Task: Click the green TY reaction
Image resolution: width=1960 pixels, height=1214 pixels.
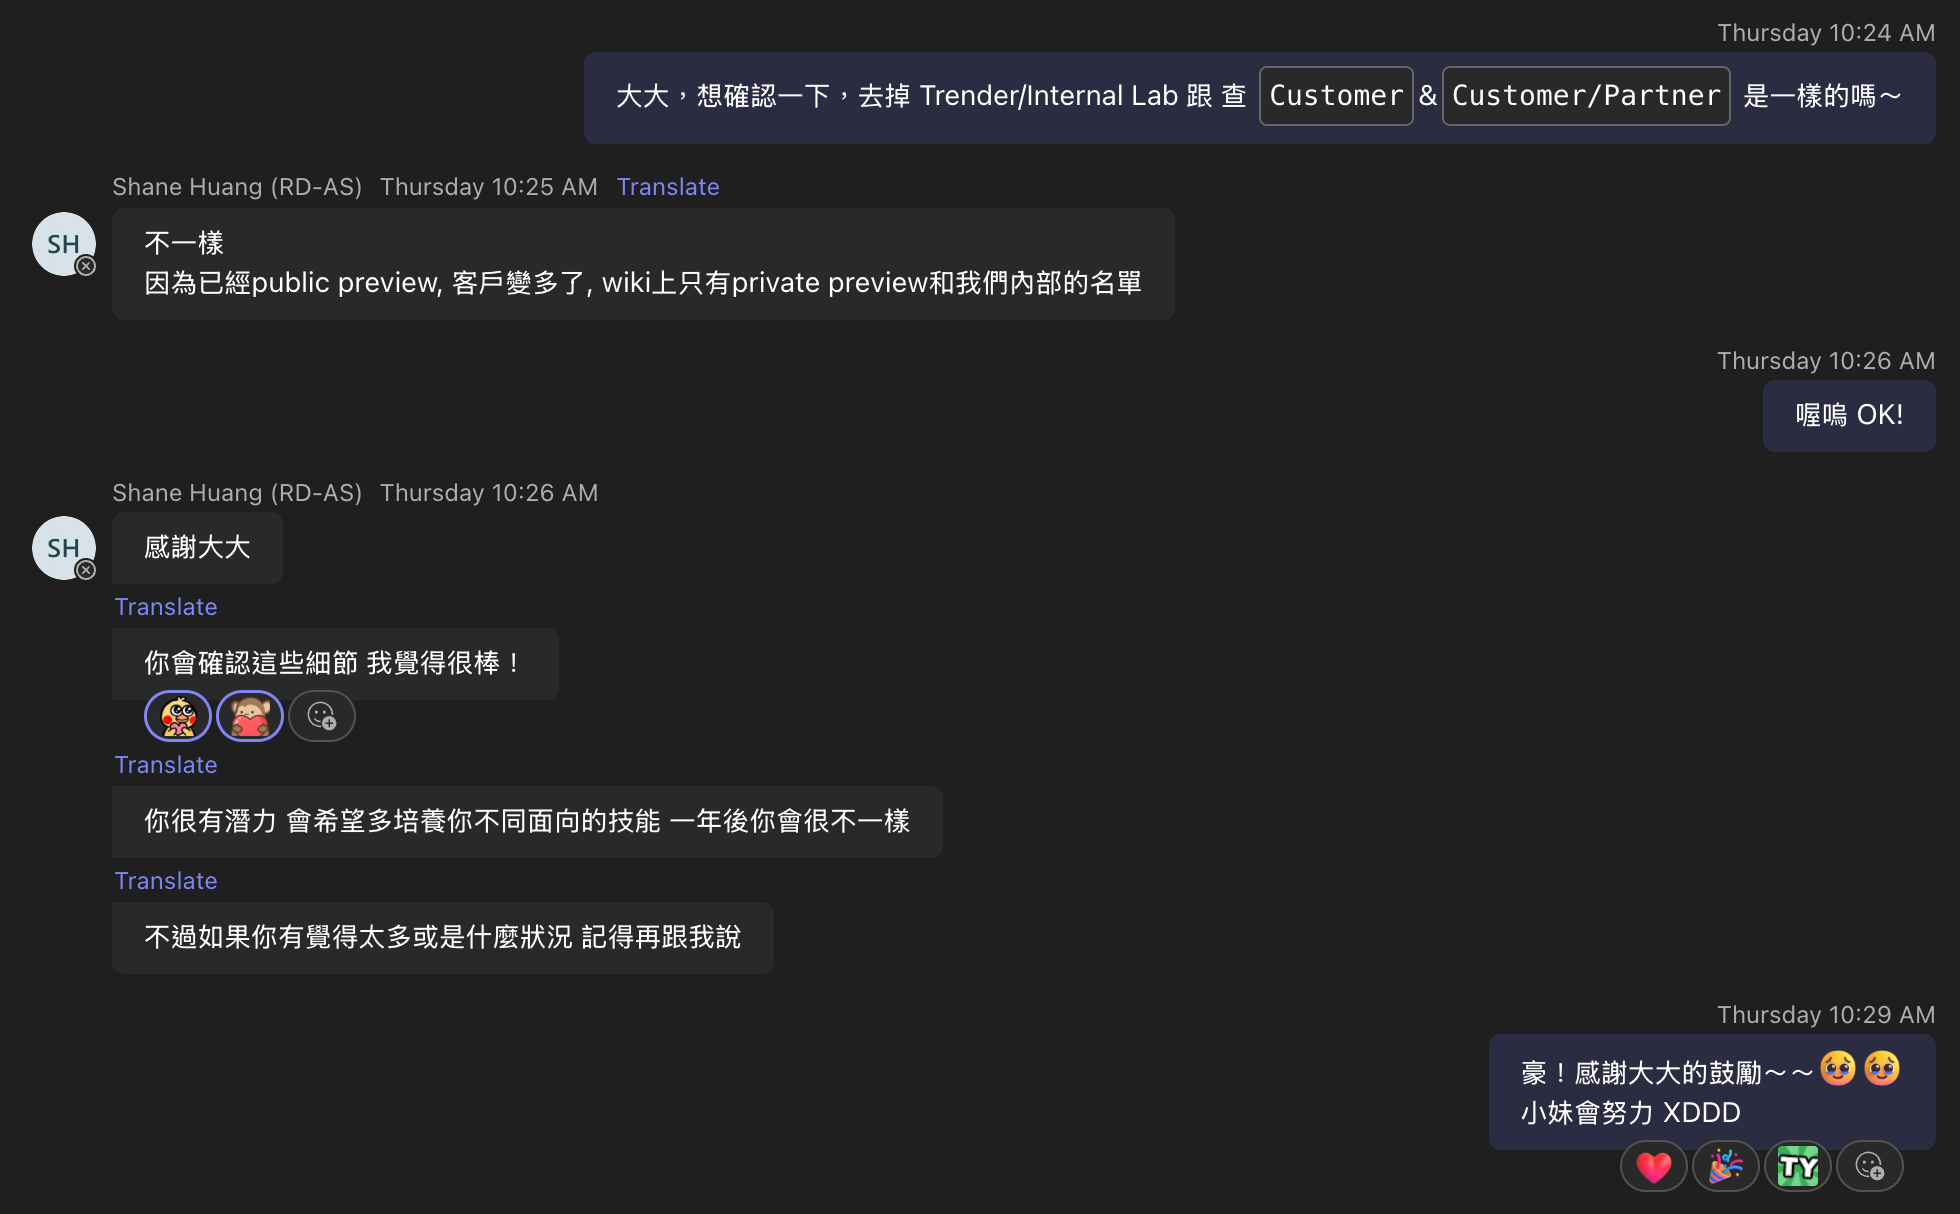Action: coord(1797,1166)
